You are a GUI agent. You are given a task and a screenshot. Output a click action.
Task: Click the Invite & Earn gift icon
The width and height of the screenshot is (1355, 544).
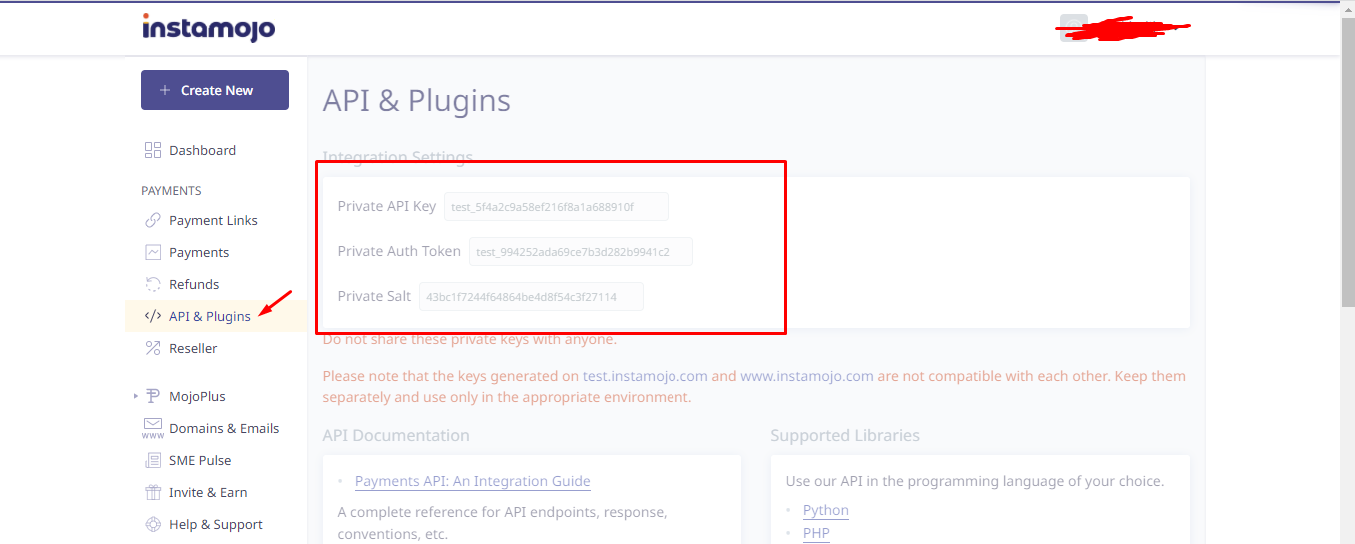pyautogui.click(x=153, y=492)
